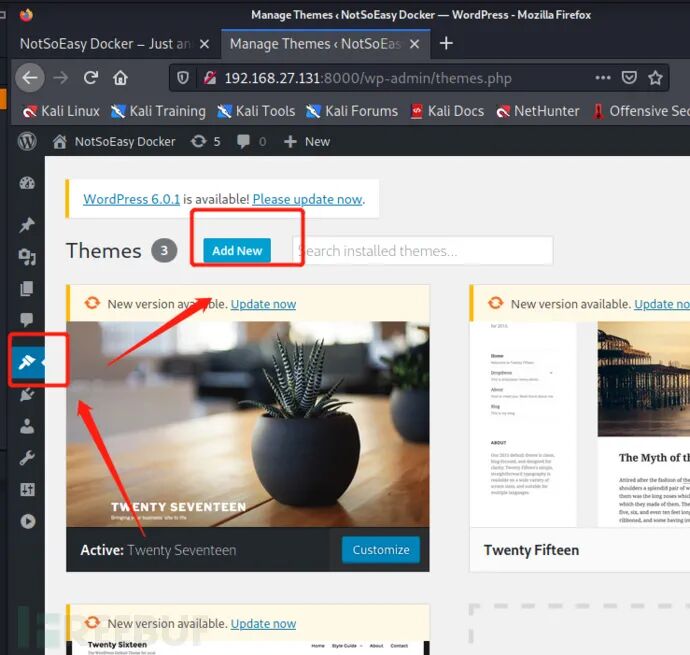
Task: Open Posts via the pushpin sidebar icon
Action: pyautogui.click(x=27, y=224)
